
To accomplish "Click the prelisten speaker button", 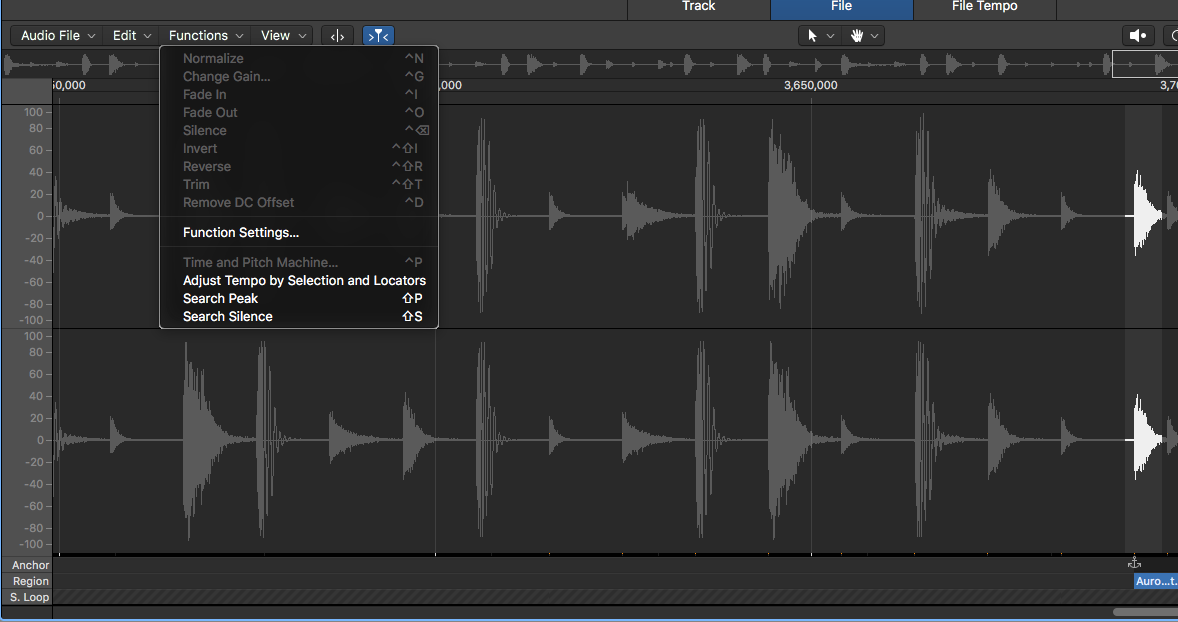I will point(1138,35).
